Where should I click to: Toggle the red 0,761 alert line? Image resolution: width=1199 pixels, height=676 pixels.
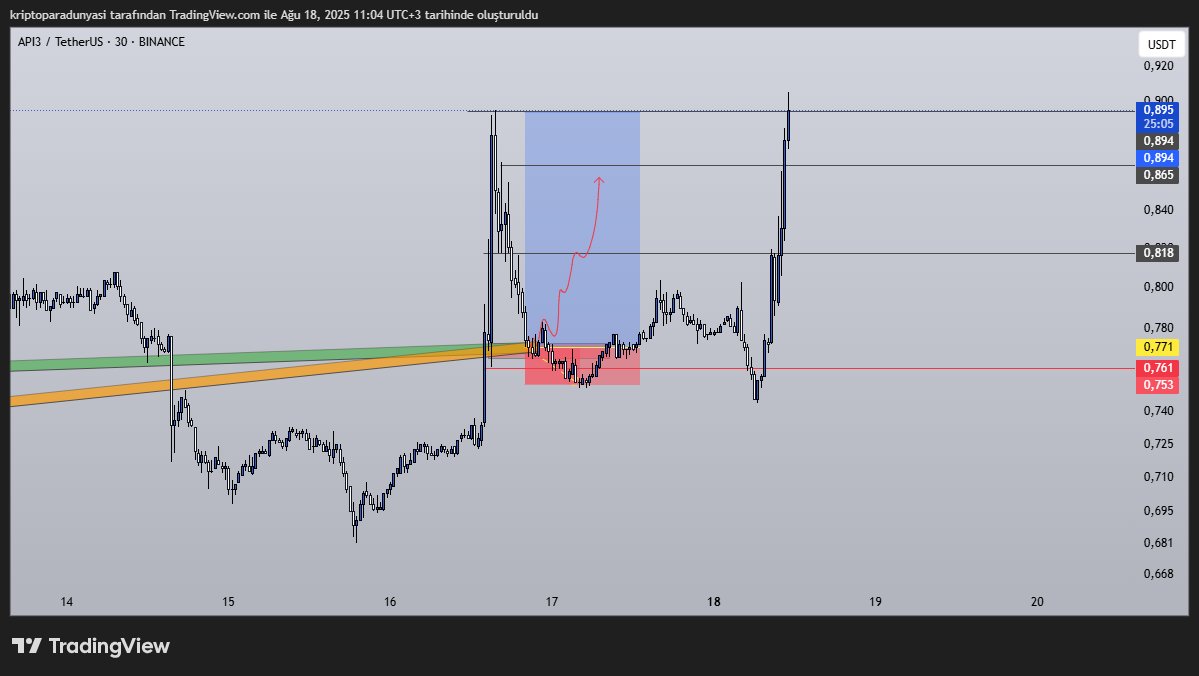(1158, 368)
